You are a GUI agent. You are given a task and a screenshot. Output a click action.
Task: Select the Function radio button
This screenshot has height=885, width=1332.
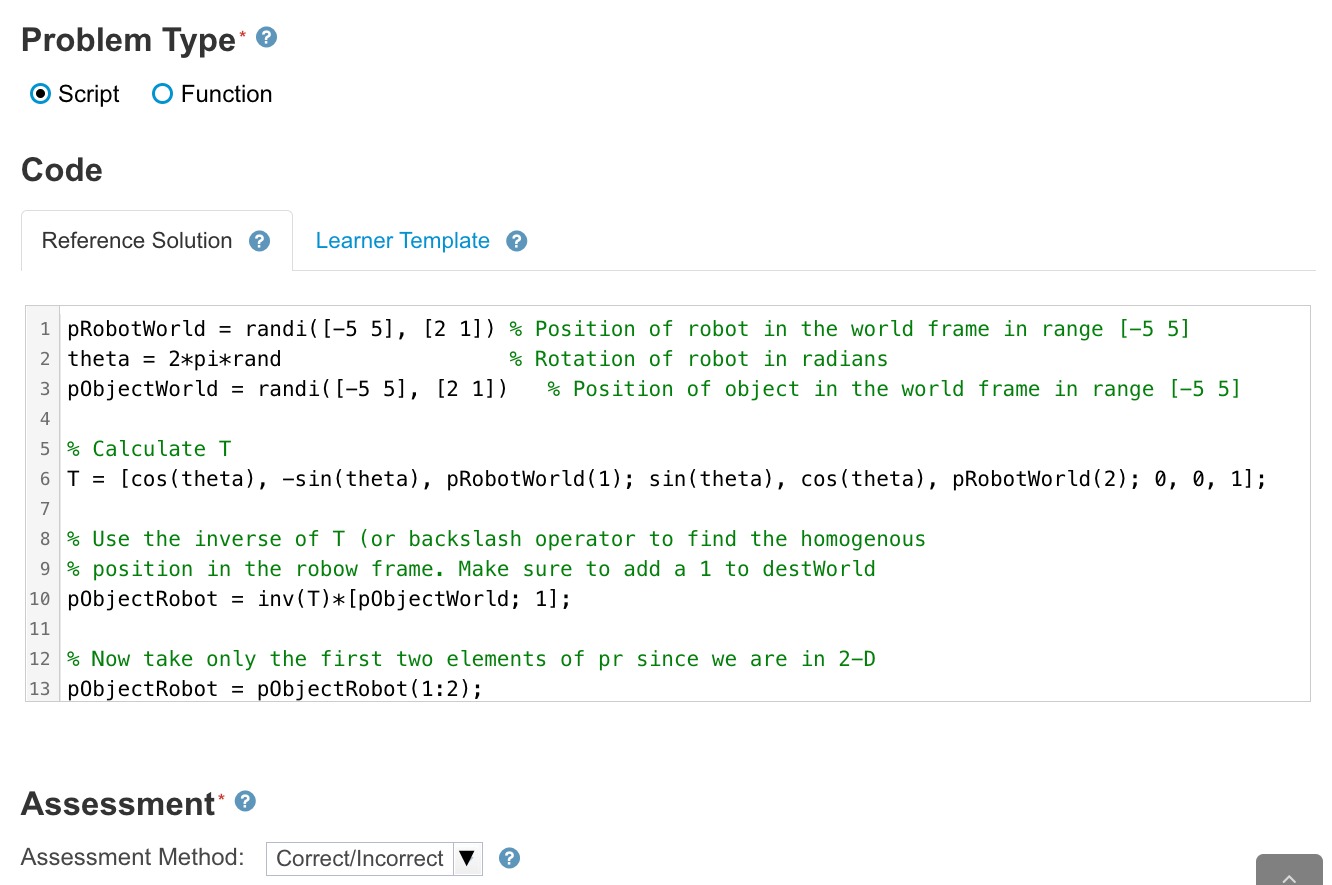tap(162, 94)
